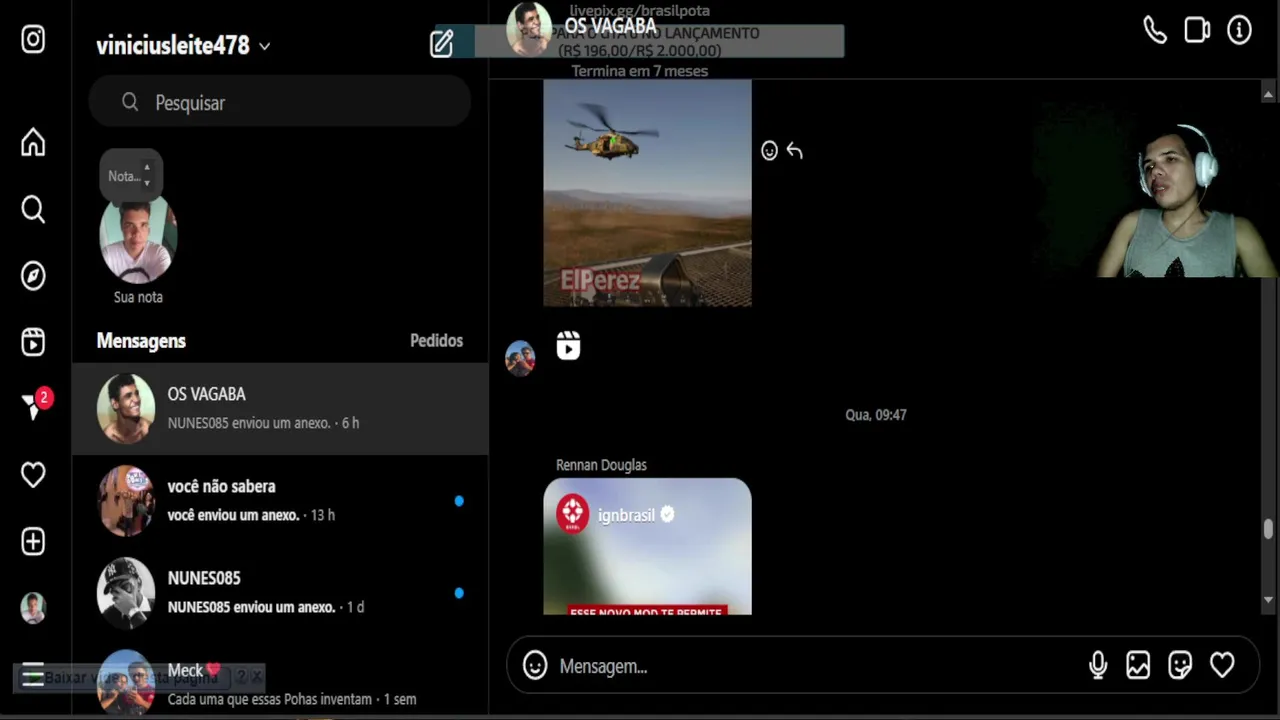Viewport: 1280px width, 720px height.
Task: Click chat scrollbar down arrow
Action: tap(1268, 600)
